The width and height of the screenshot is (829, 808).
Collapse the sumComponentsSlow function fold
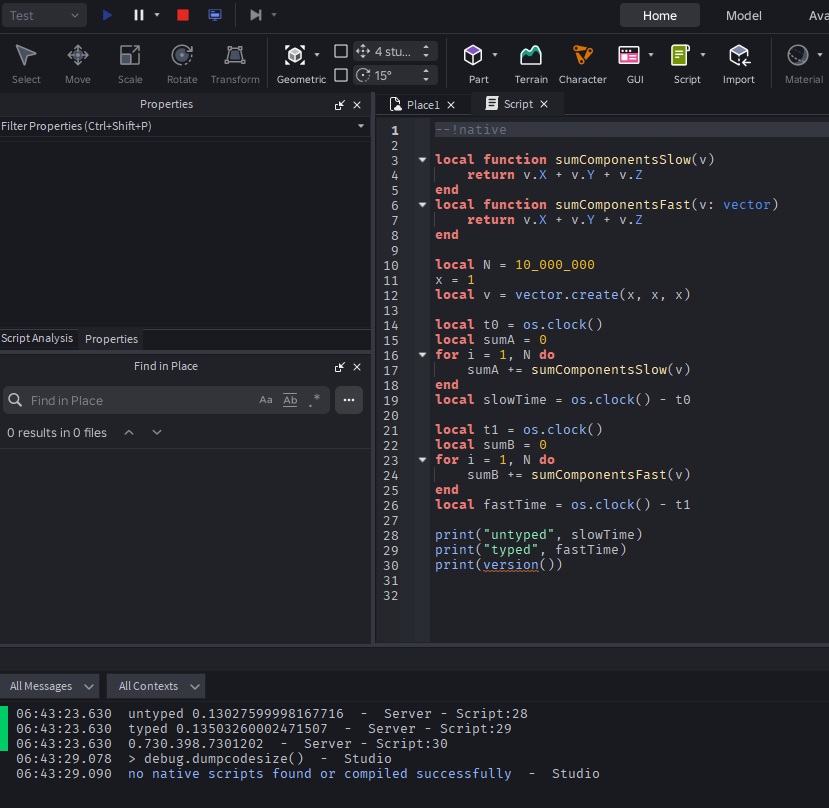pyautogui.click(x=422, y=159)
